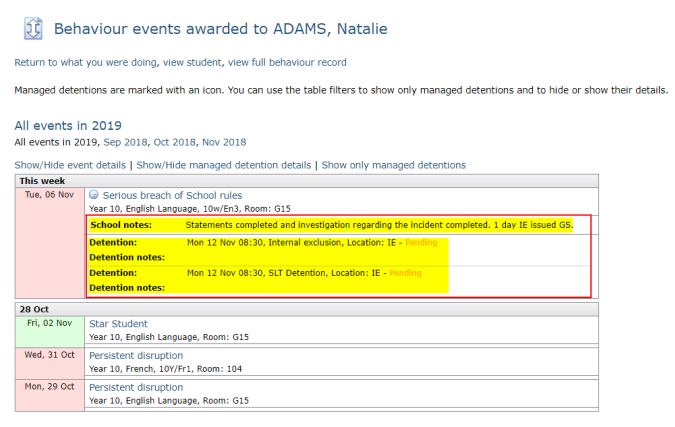
Task: Select the Nov 2018 events link
Action: 224,142
